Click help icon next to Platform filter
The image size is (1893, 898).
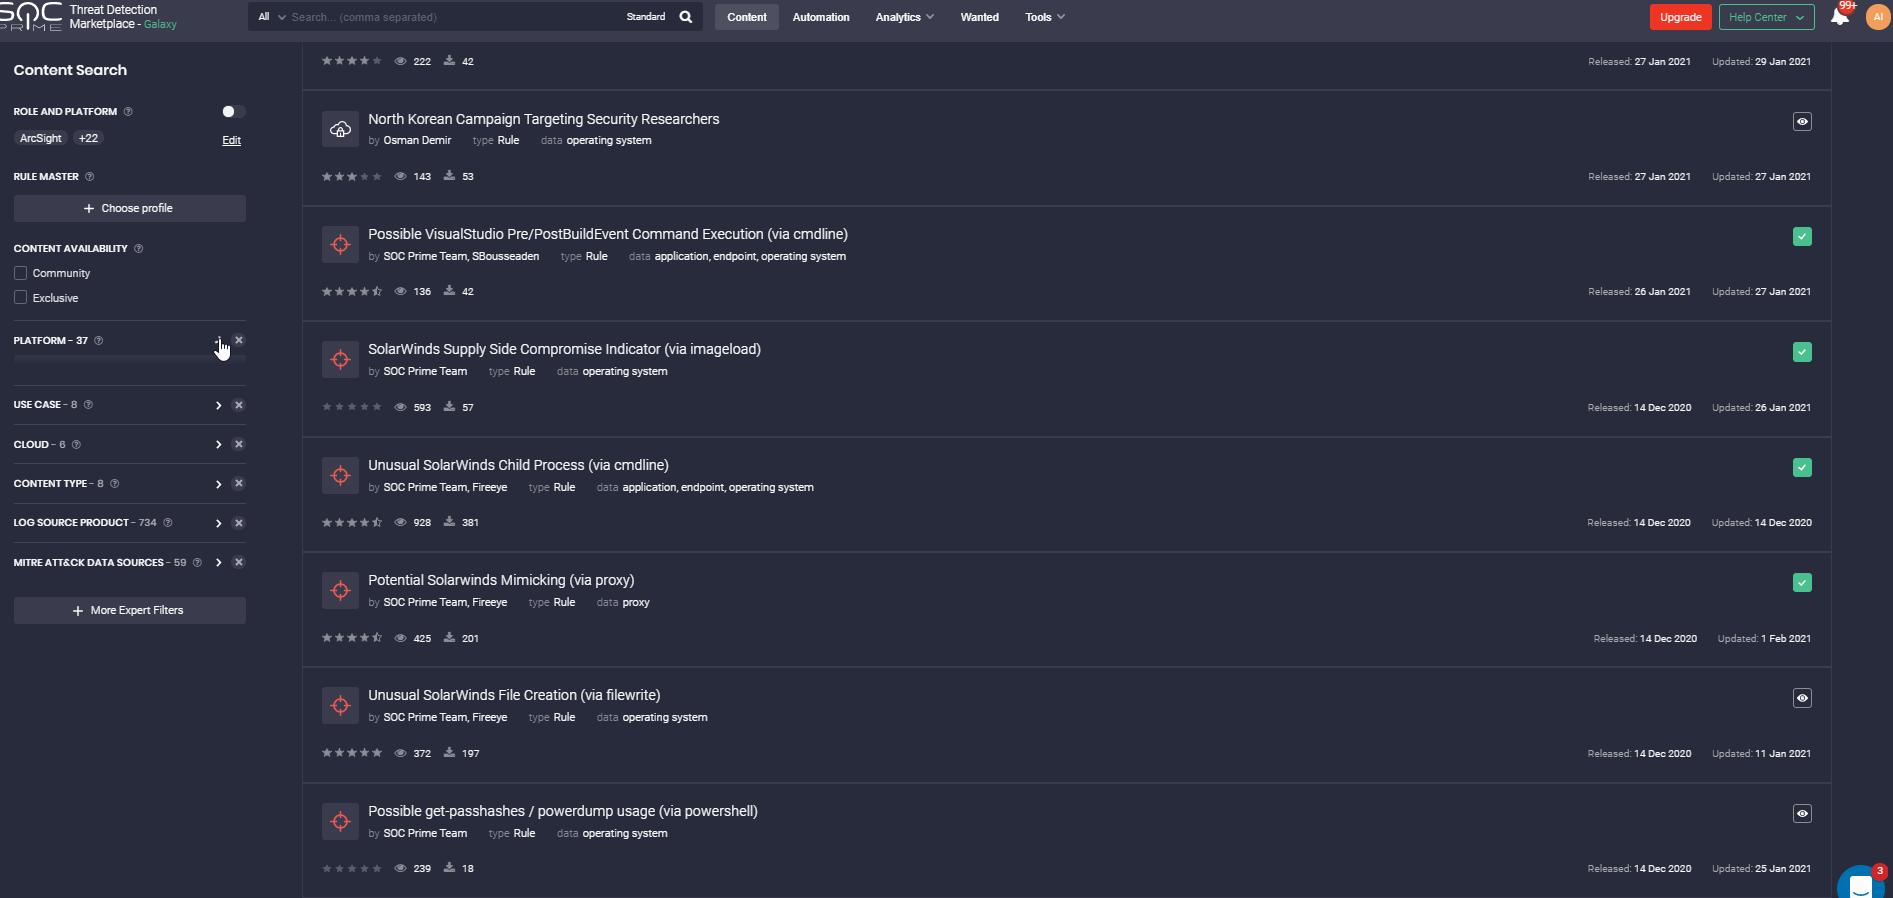pyautogui.click(x=99, y=340)
